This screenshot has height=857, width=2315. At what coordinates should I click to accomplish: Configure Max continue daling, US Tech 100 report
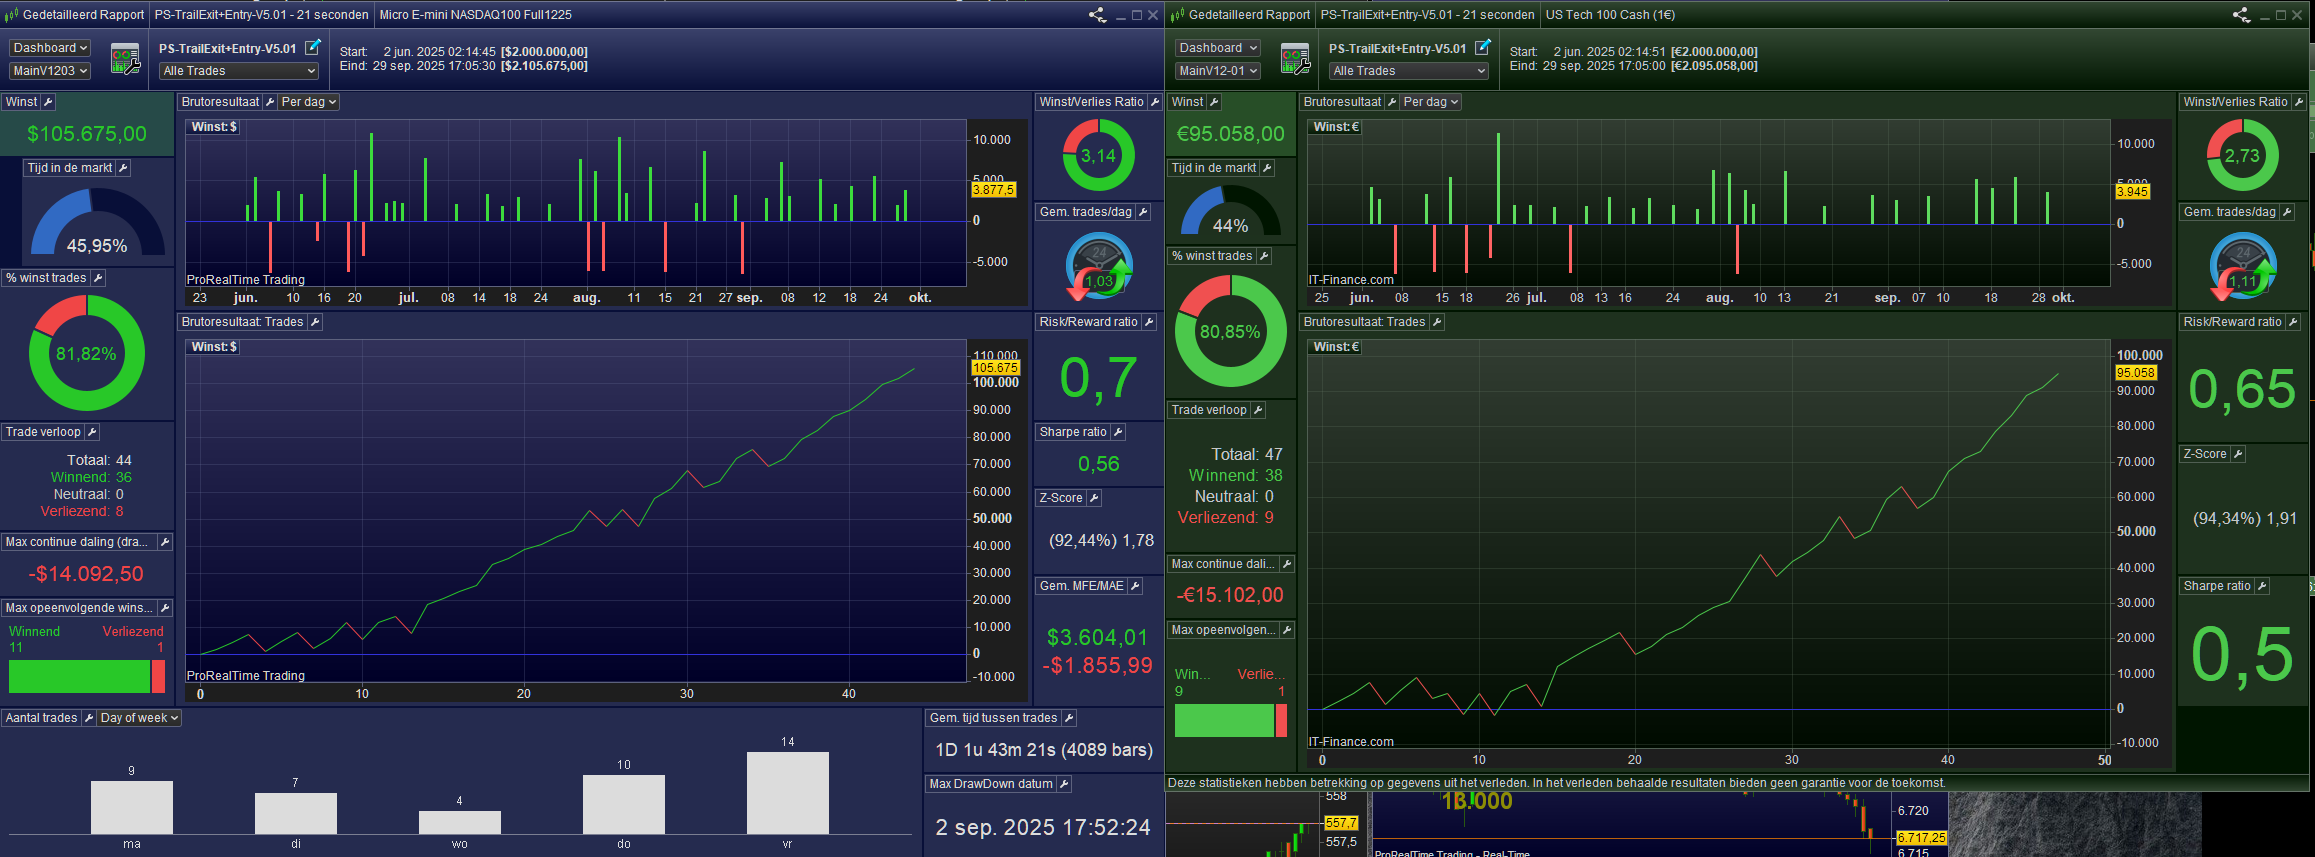[x=1287, y=564]
